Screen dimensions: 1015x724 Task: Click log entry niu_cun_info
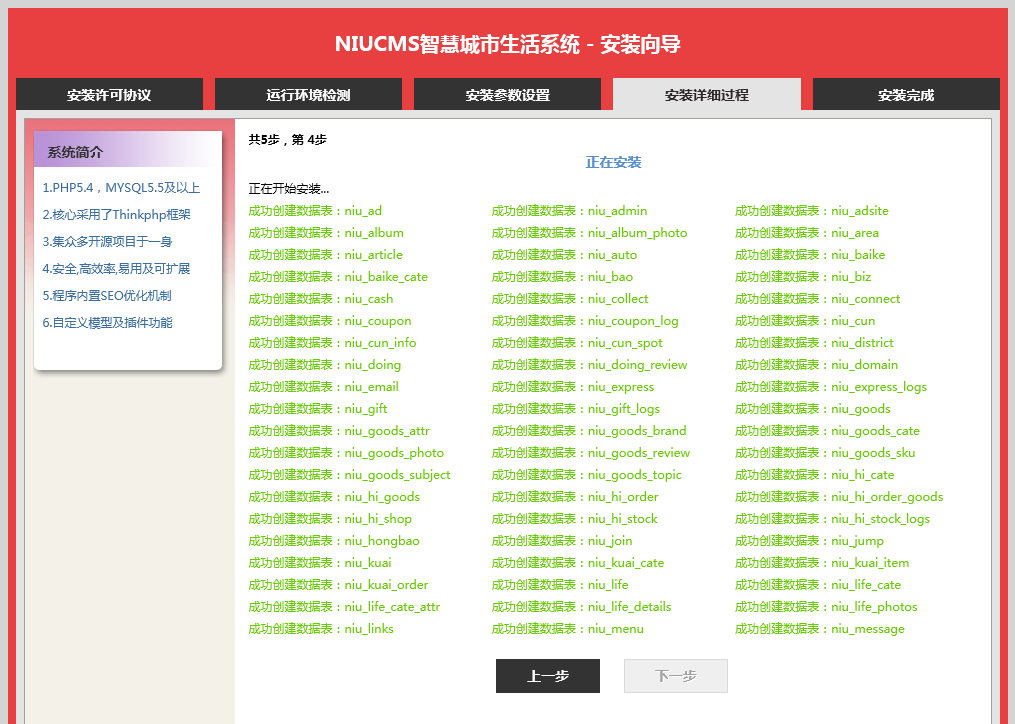[332, 343]
